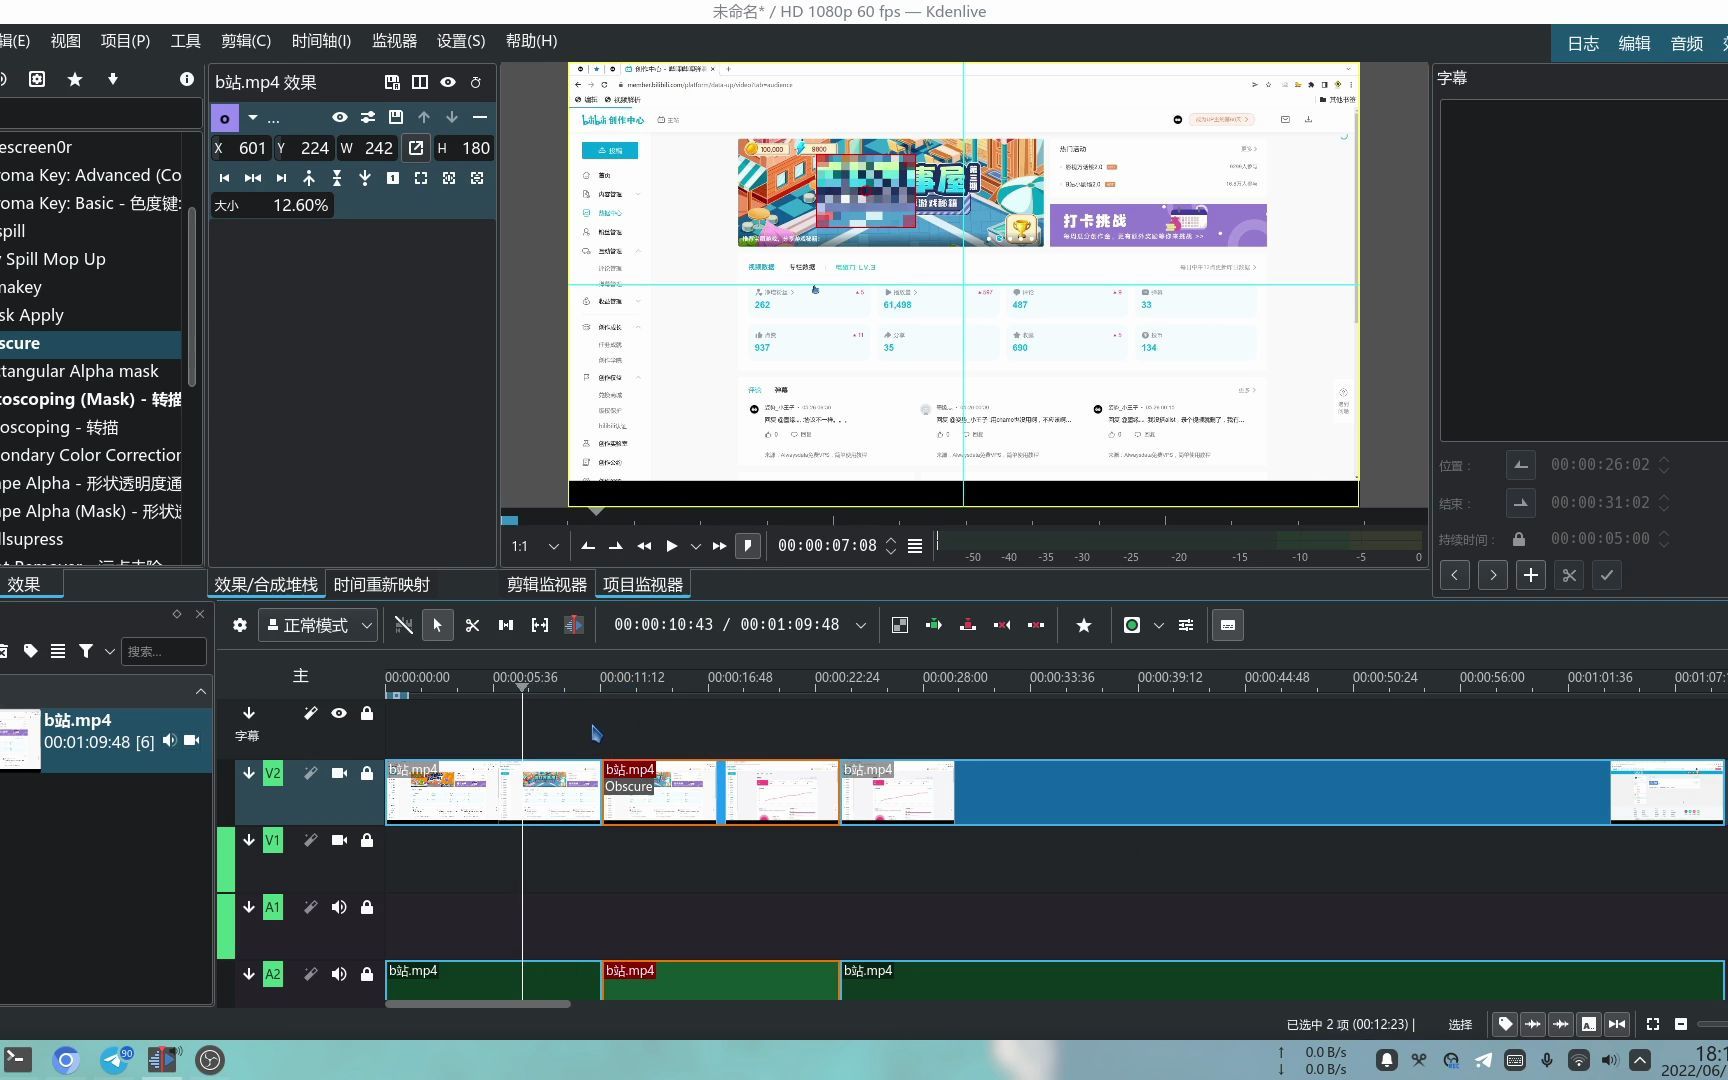The width and height of the screenshot is (1728, 1080).
Task: Toggle split compare icon in effects panel header
Action: (x=420, y=82)
